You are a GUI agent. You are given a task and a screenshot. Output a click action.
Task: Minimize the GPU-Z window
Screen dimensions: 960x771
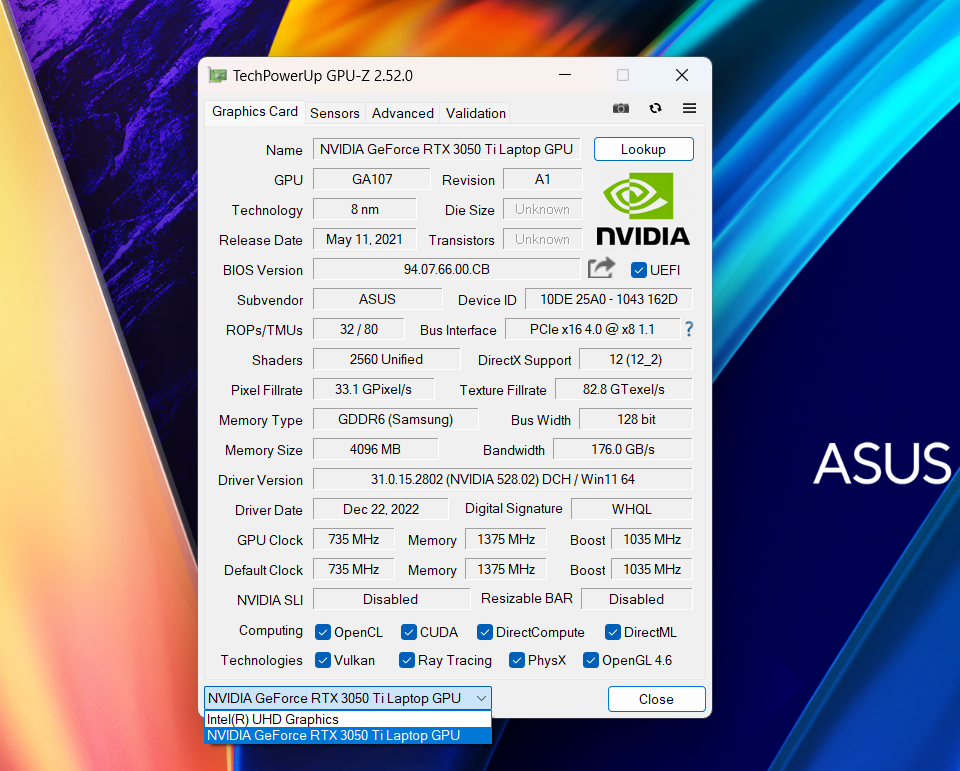coord(565,75)
